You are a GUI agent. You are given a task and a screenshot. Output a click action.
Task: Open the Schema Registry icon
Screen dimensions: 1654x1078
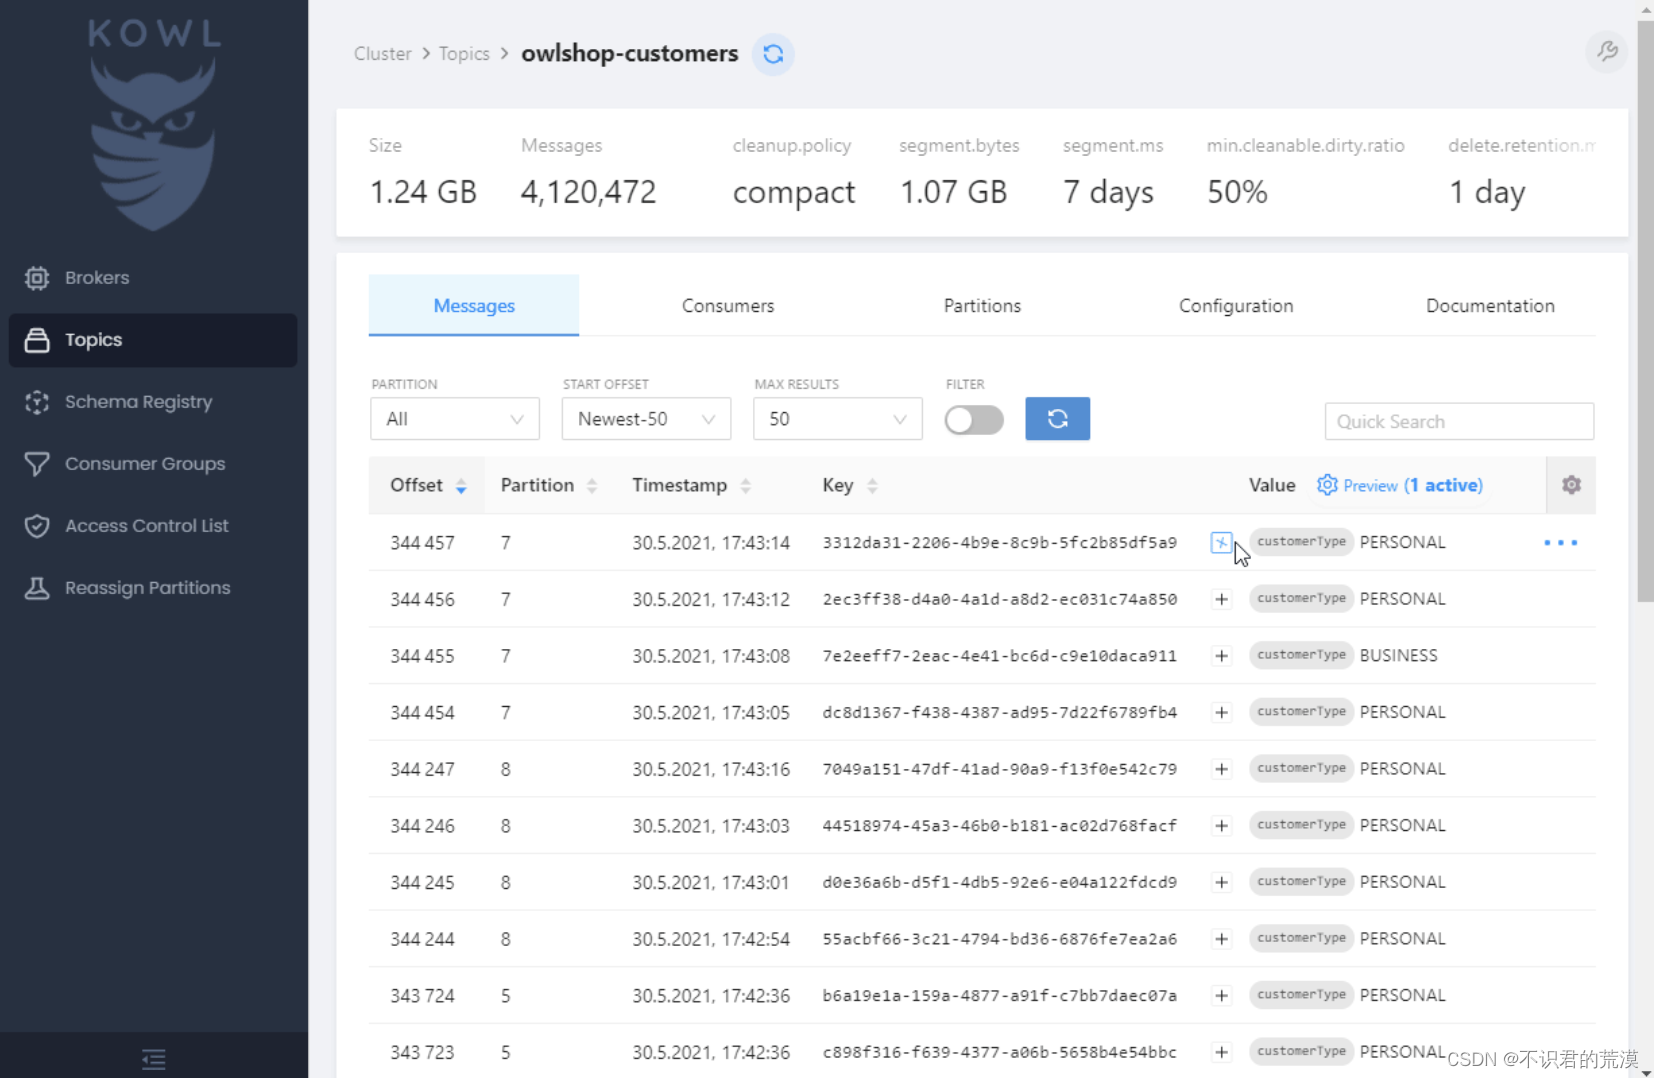37,402
